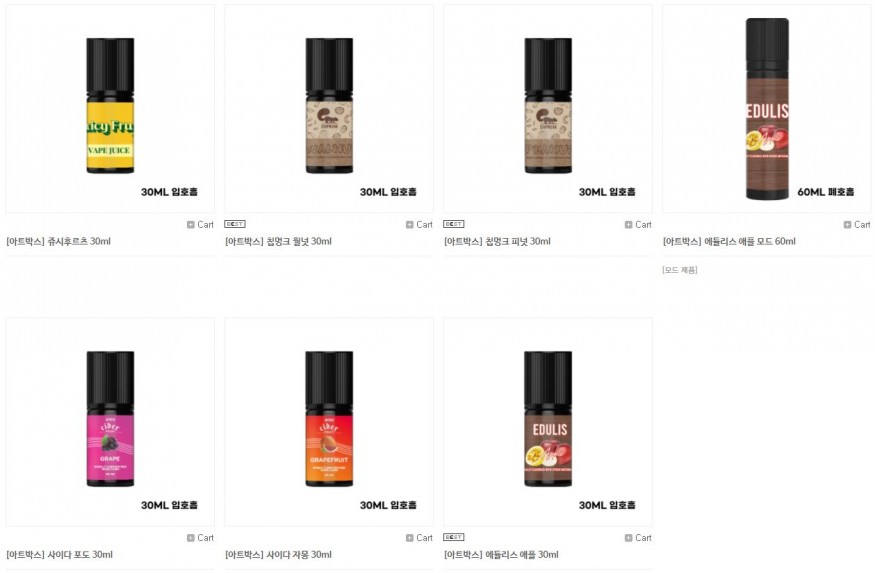Open product link [아트박스] 에듈리스 애플 30ml
This screenshot has width=875, height=573.
click(501, 555)
